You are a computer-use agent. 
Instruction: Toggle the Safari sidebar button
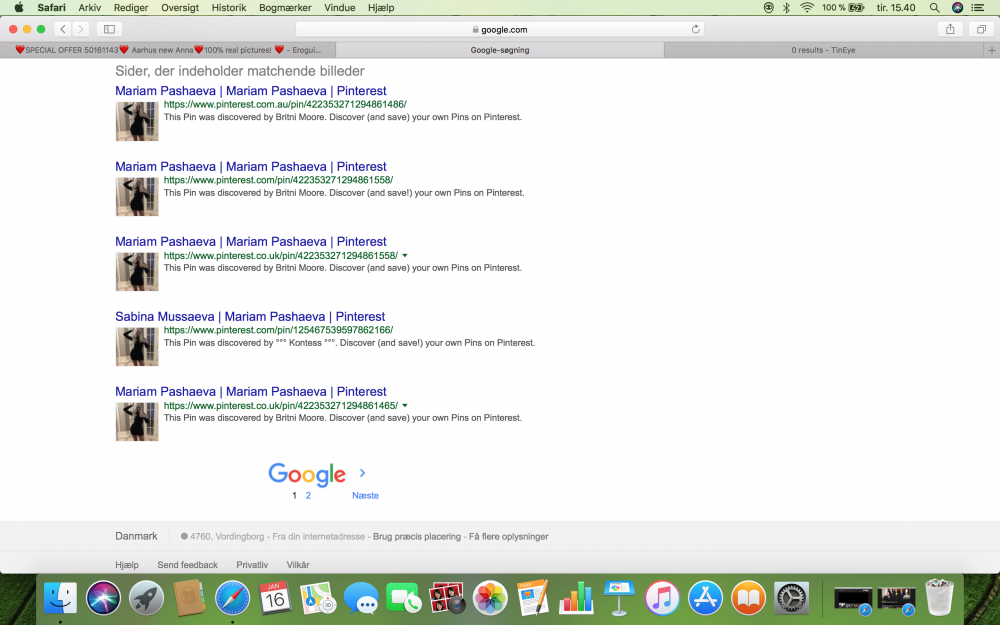coord(109,29)
